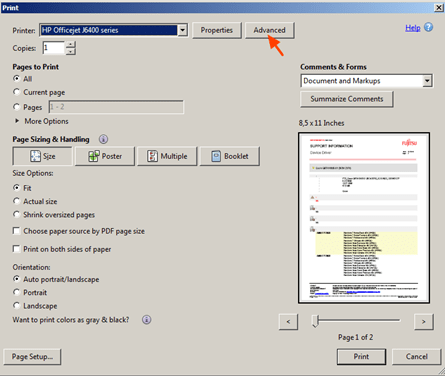Select Portrait orientation
This screenshot has height=376, width=445.
point(16,292)
